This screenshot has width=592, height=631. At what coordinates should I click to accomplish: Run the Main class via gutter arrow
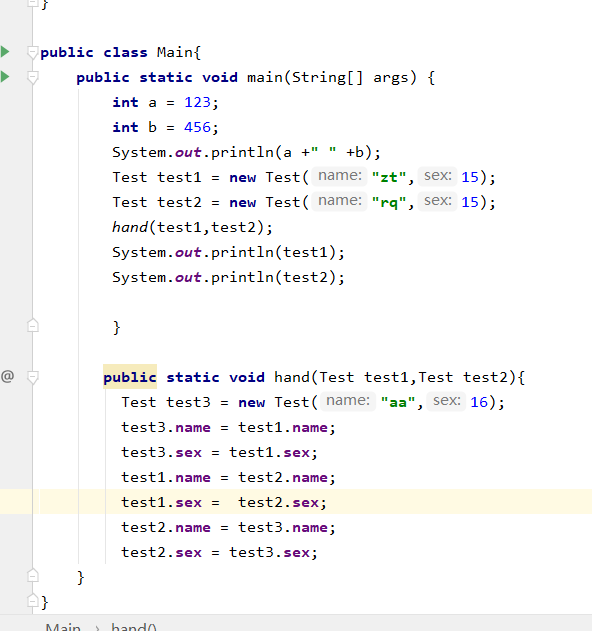[5, 52]
